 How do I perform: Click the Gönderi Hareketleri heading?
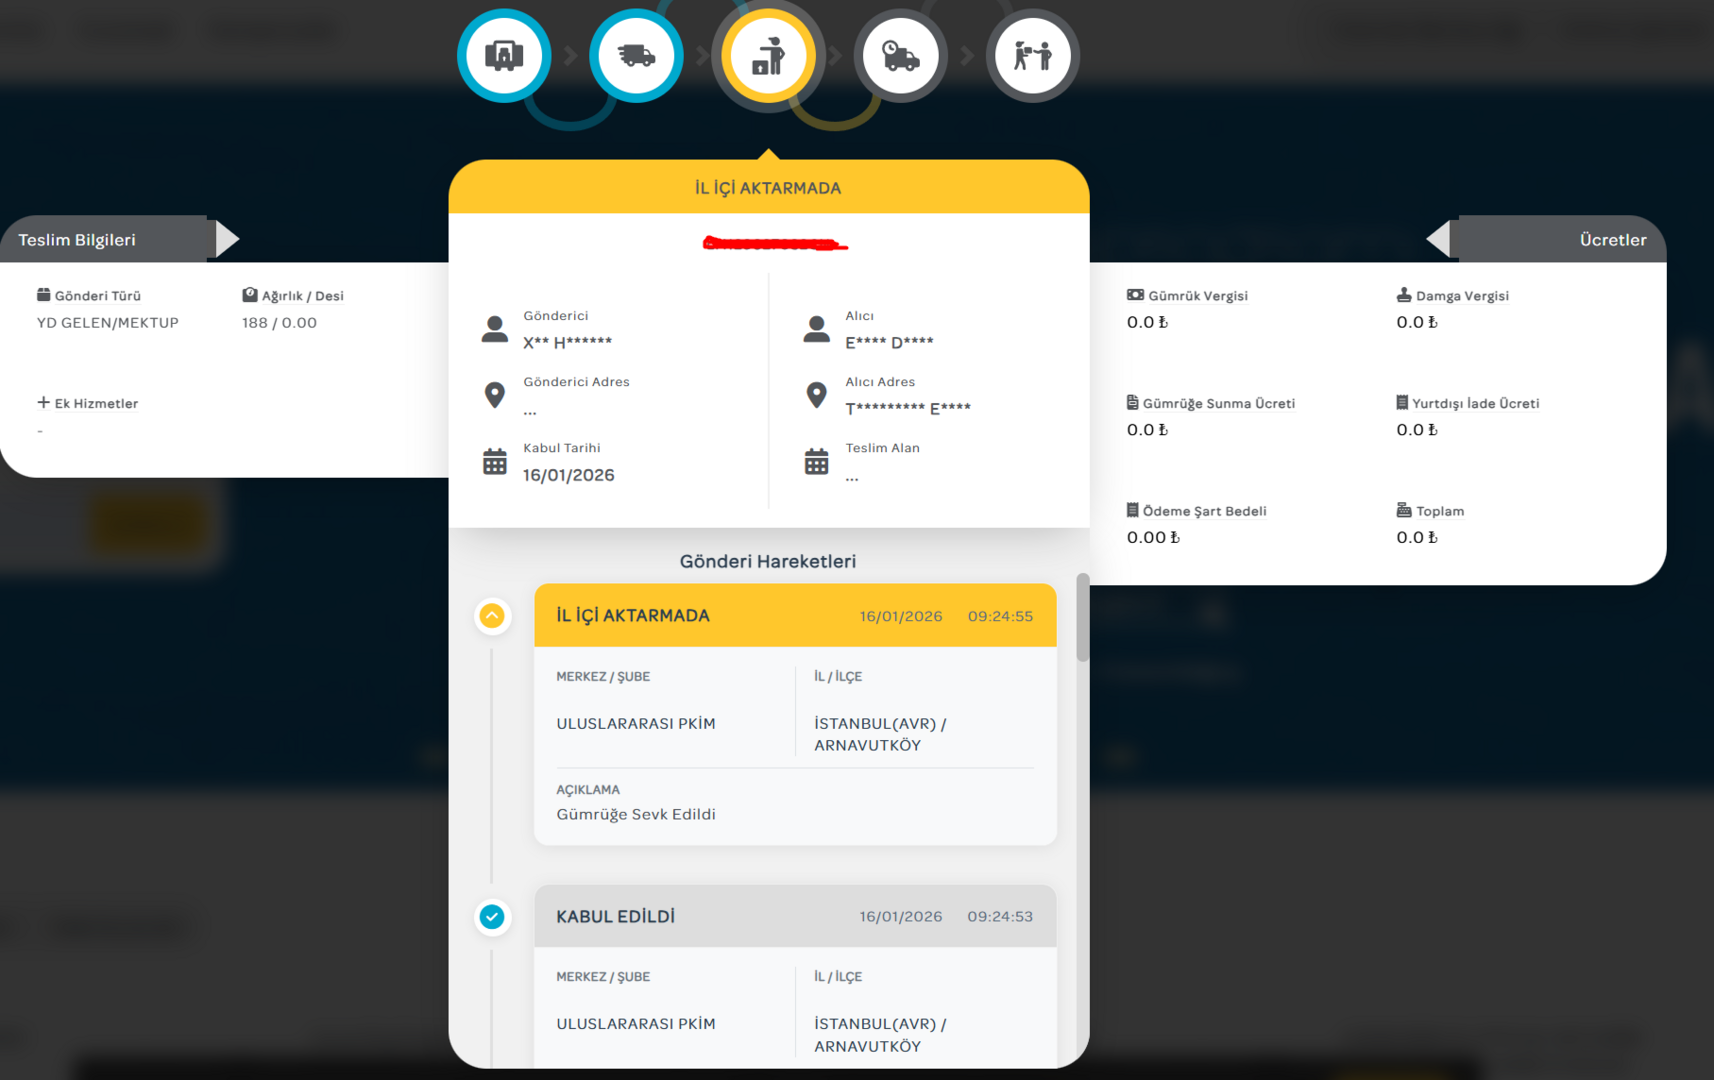768,561
